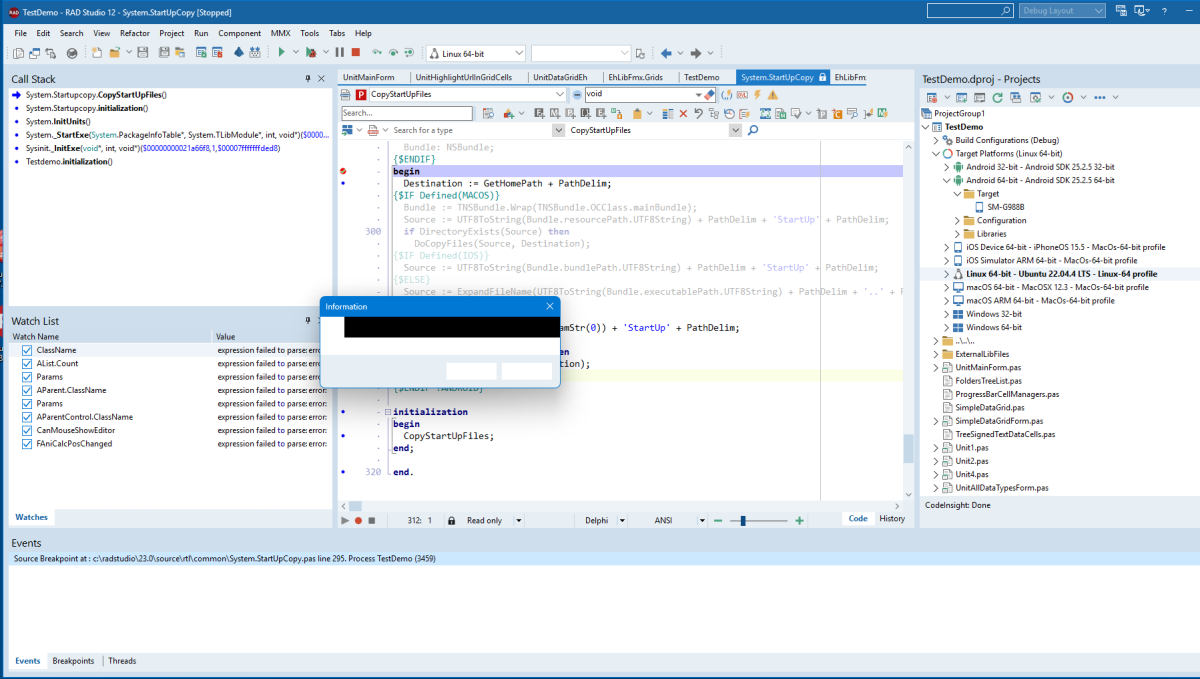Close the Call Stack panel
The image size is (1200, 679).
(x=323, y=78)
